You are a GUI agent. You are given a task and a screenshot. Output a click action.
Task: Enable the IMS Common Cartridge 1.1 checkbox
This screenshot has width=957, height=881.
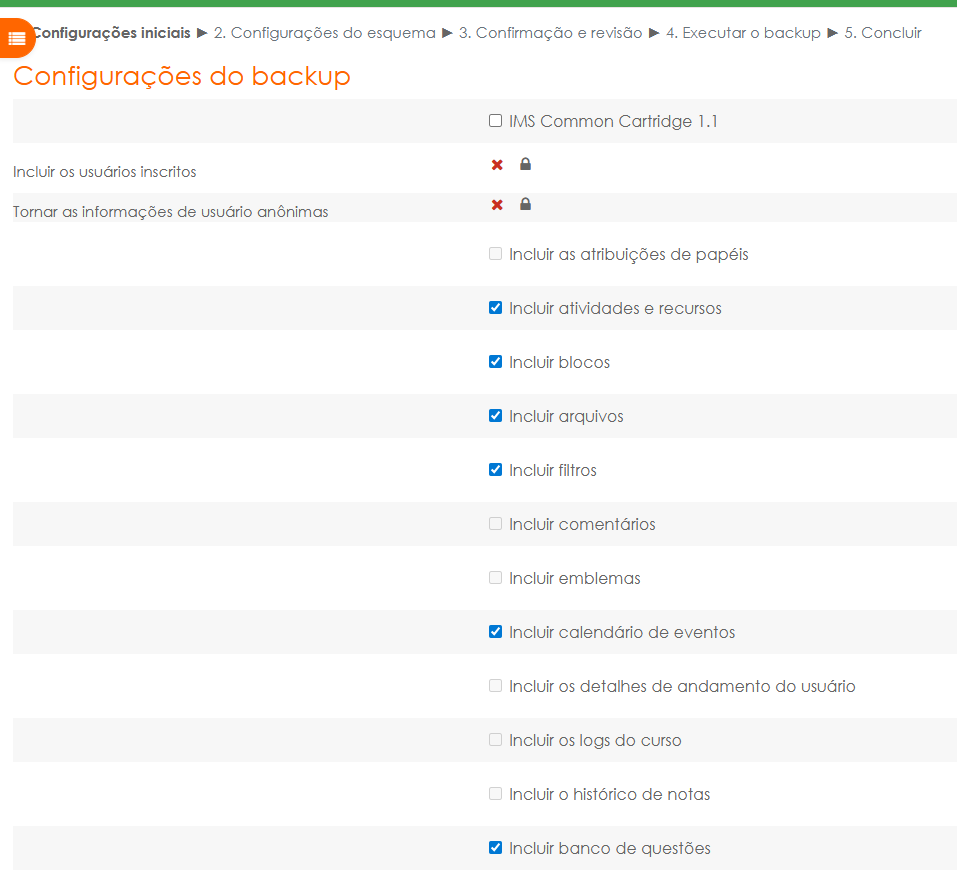pos(495,121)
